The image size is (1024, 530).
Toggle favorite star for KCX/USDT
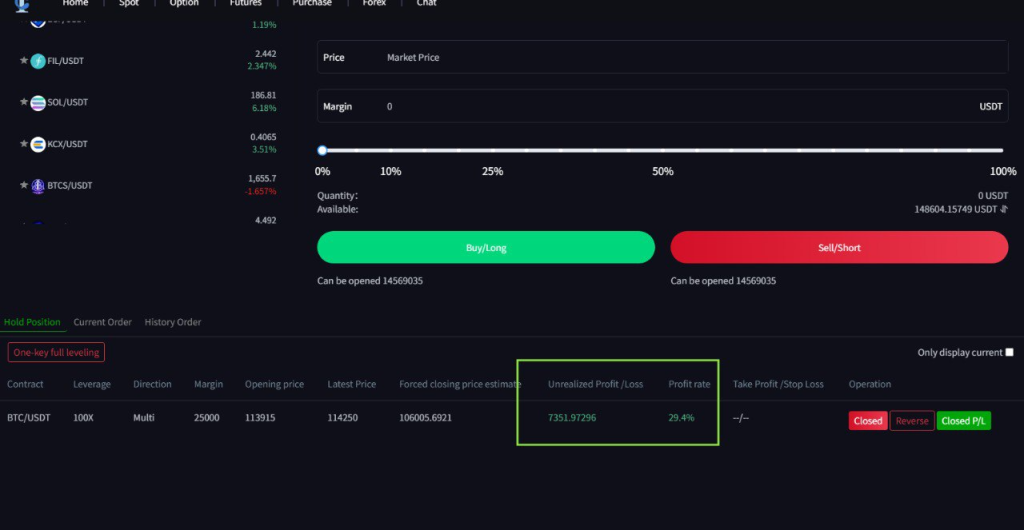(x=24, y=144)
